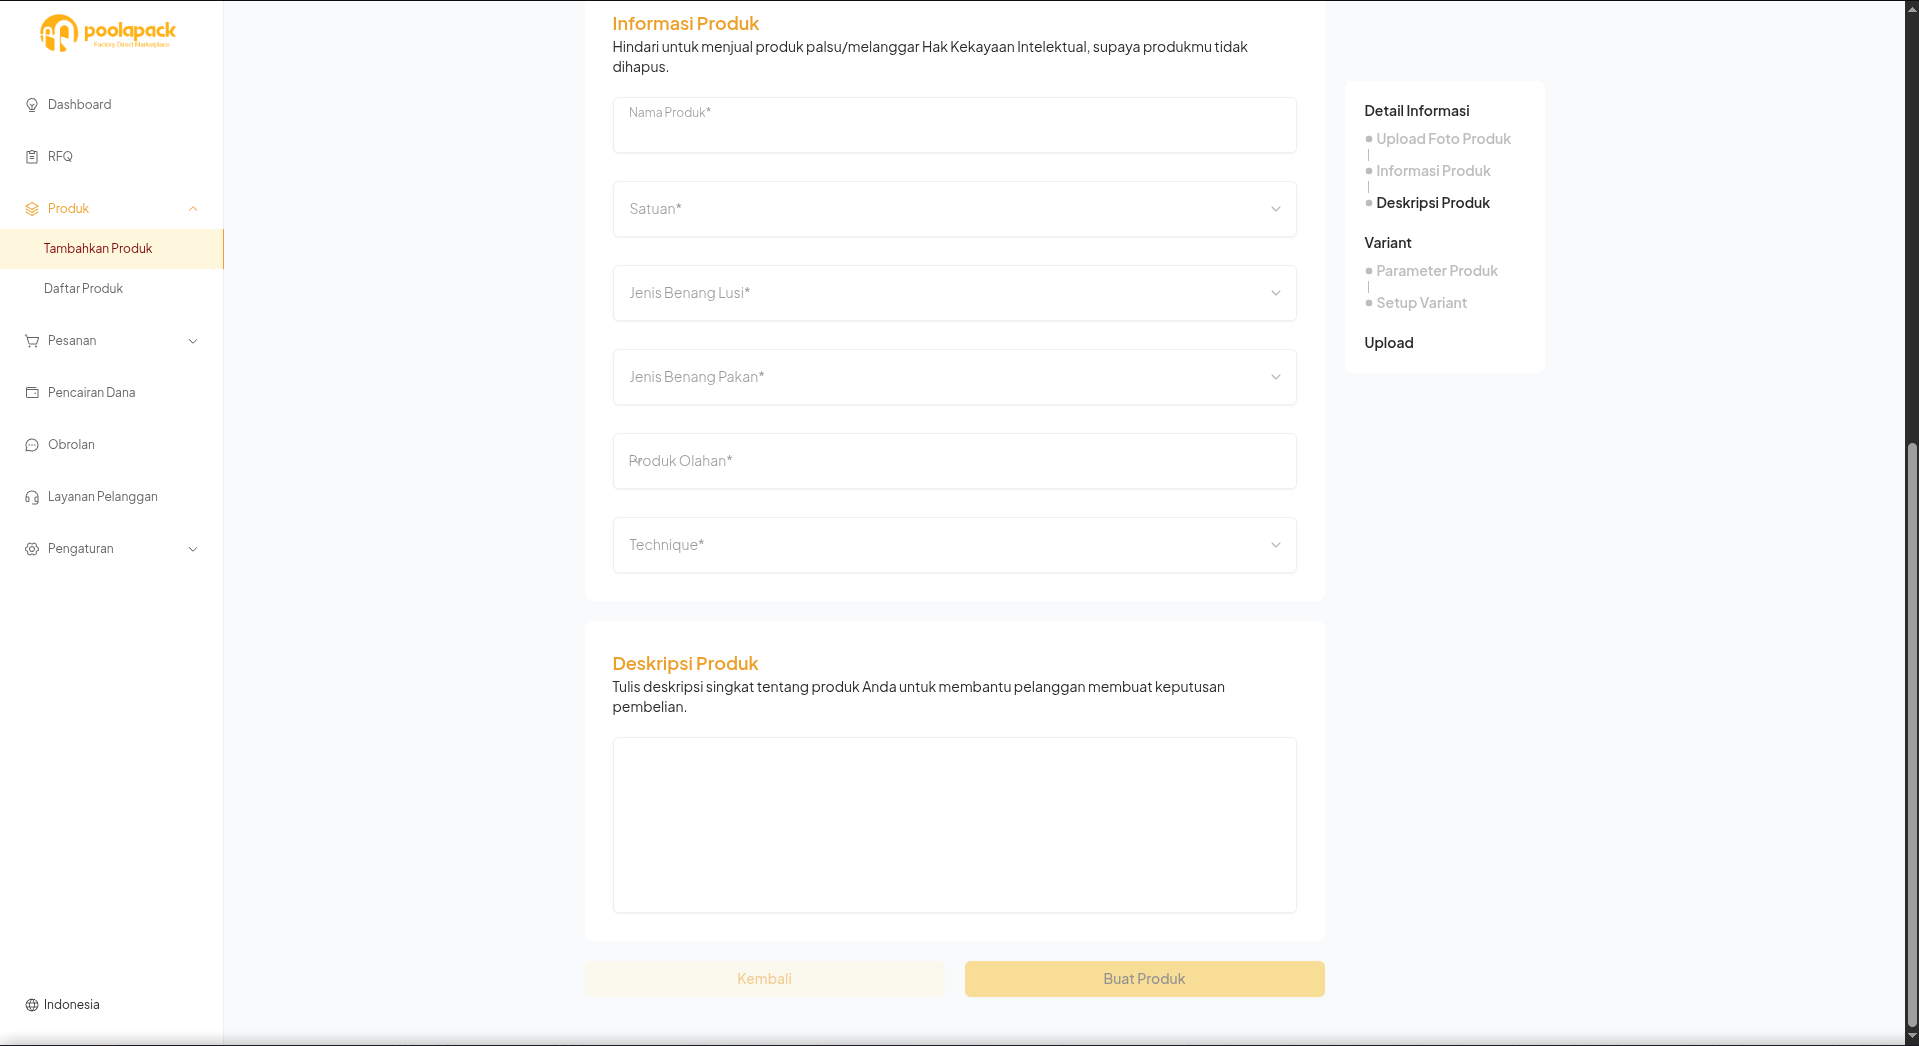Expand the Pengaturan submenu chevron
Screen dimensions: 1919x1046
pyautogui.click(x=193, y=549)
